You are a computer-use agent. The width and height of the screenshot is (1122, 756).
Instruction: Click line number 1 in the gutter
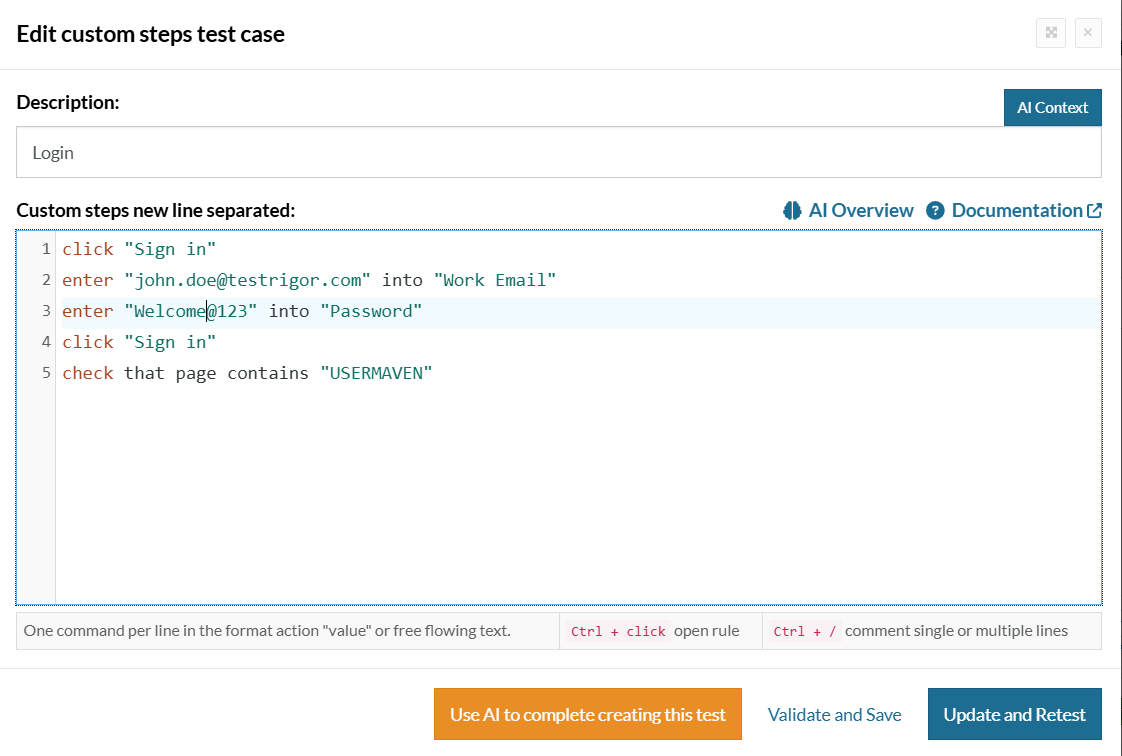(46, 249)
